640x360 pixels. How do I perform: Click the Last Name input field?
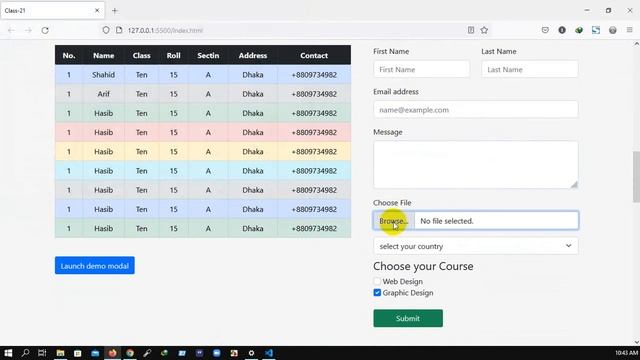pos(529,69)
